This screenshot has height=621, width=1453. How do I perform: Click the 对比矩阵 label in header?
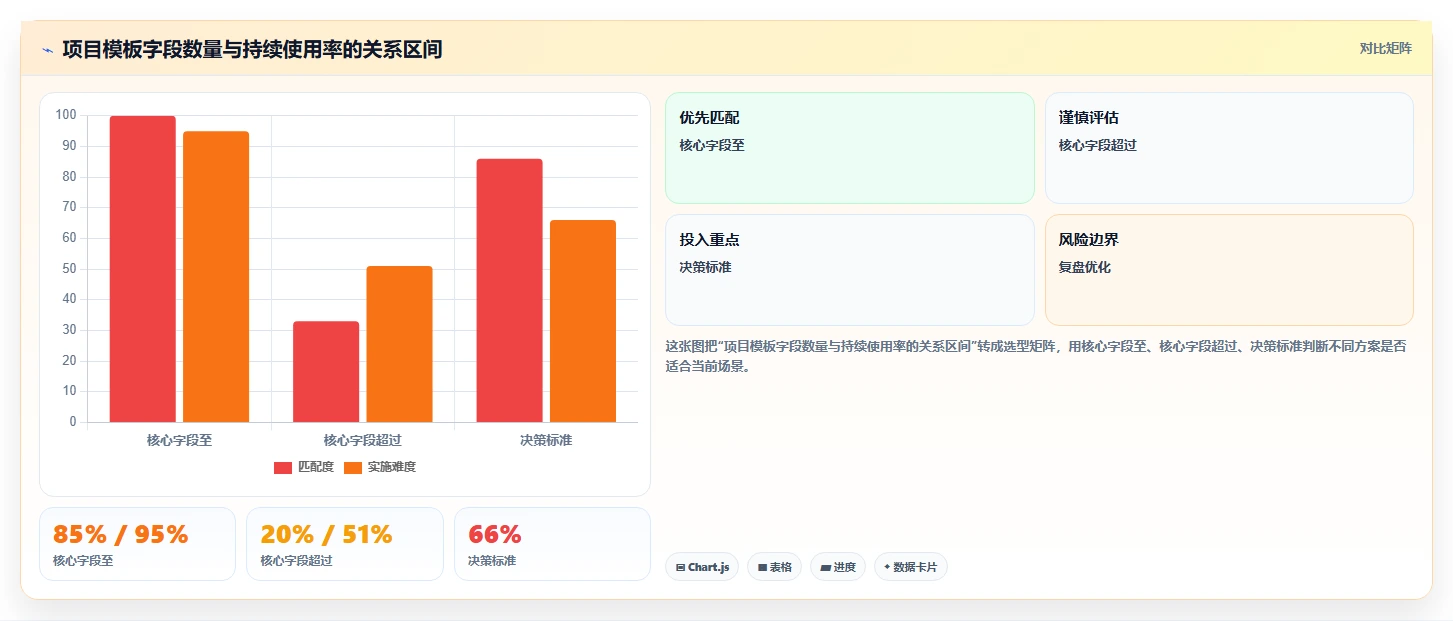(1385, 48)
